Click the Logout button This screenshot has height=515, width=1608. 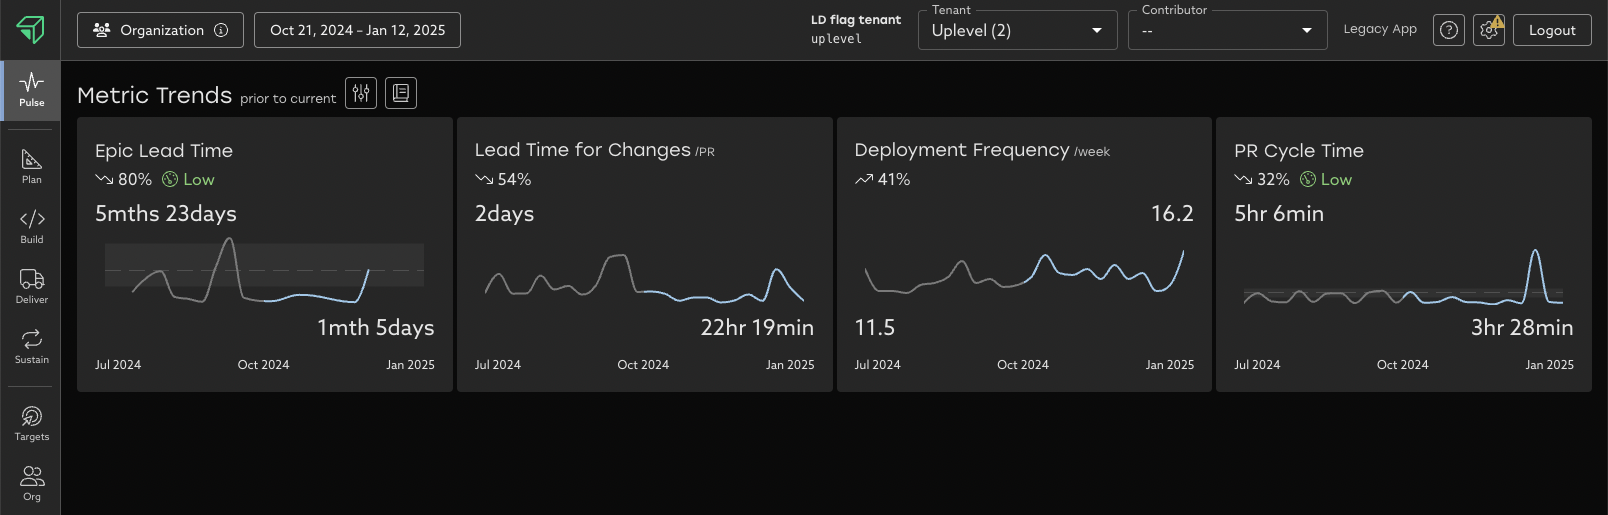pos(1551,30)
